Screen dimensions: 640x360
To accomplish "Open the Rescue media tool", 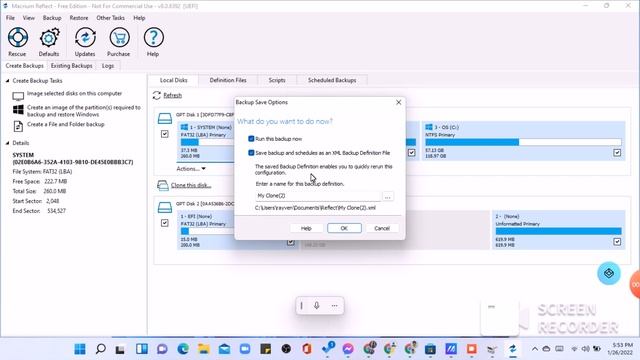I will 17,42.
